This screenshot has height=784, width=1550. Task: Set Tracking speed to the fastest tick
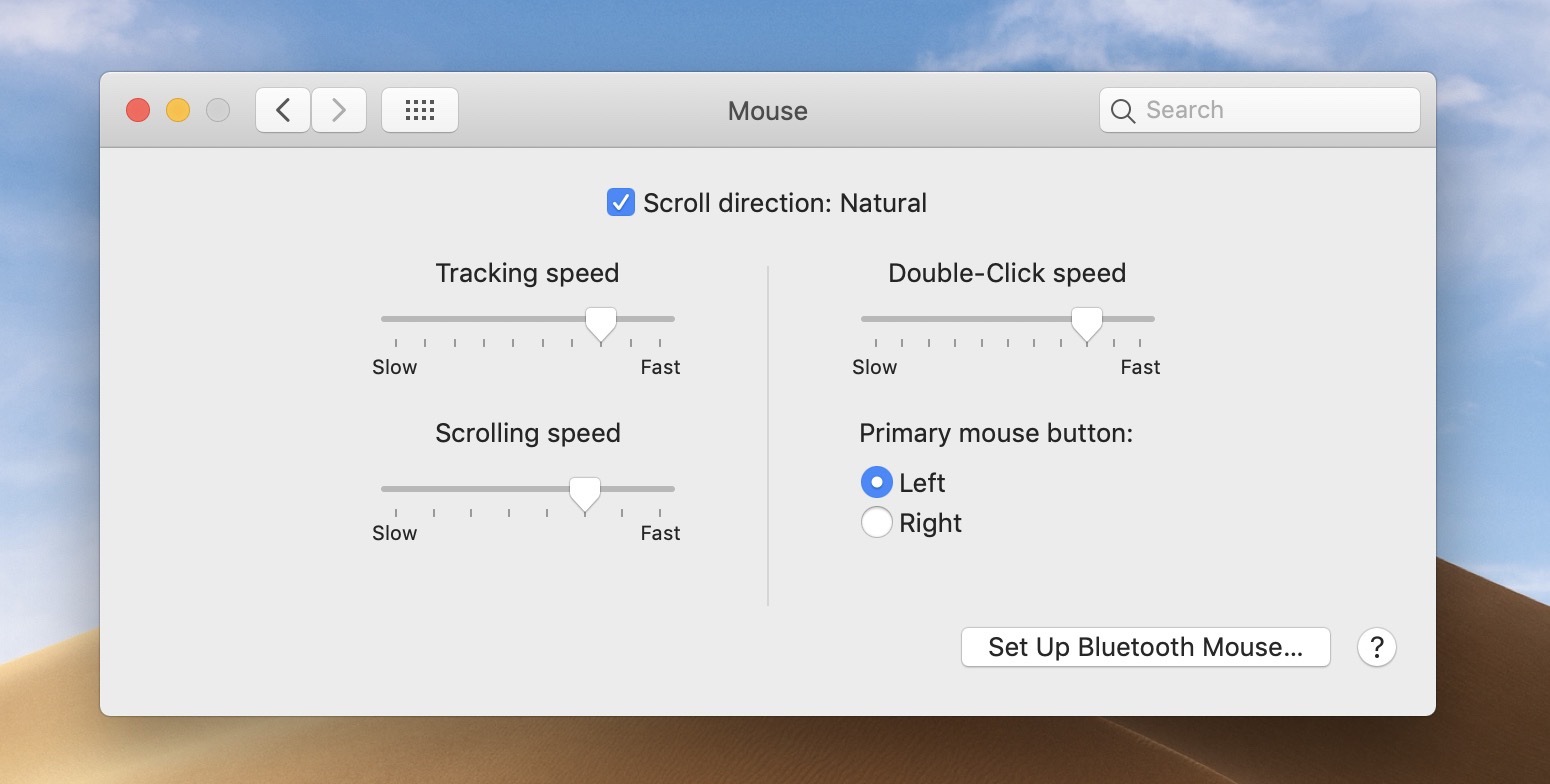coord(660,319)
